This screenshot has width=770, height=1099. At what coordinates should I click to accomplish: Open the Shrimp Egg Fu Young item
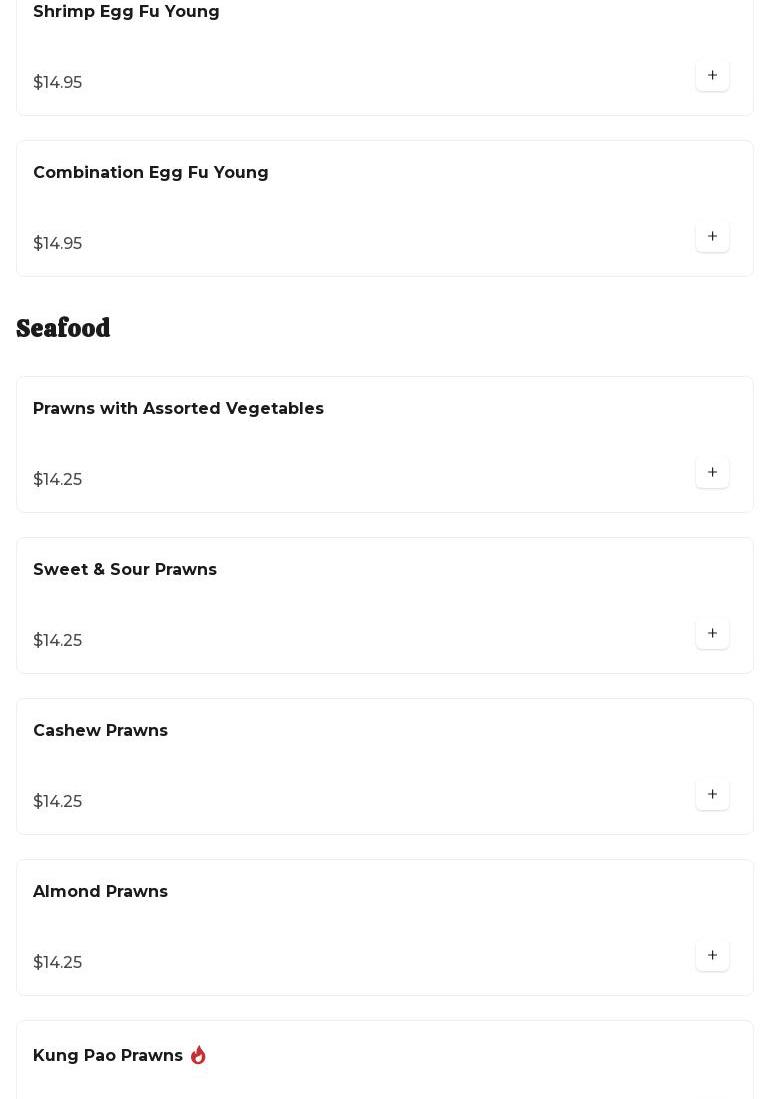point(126,12)
